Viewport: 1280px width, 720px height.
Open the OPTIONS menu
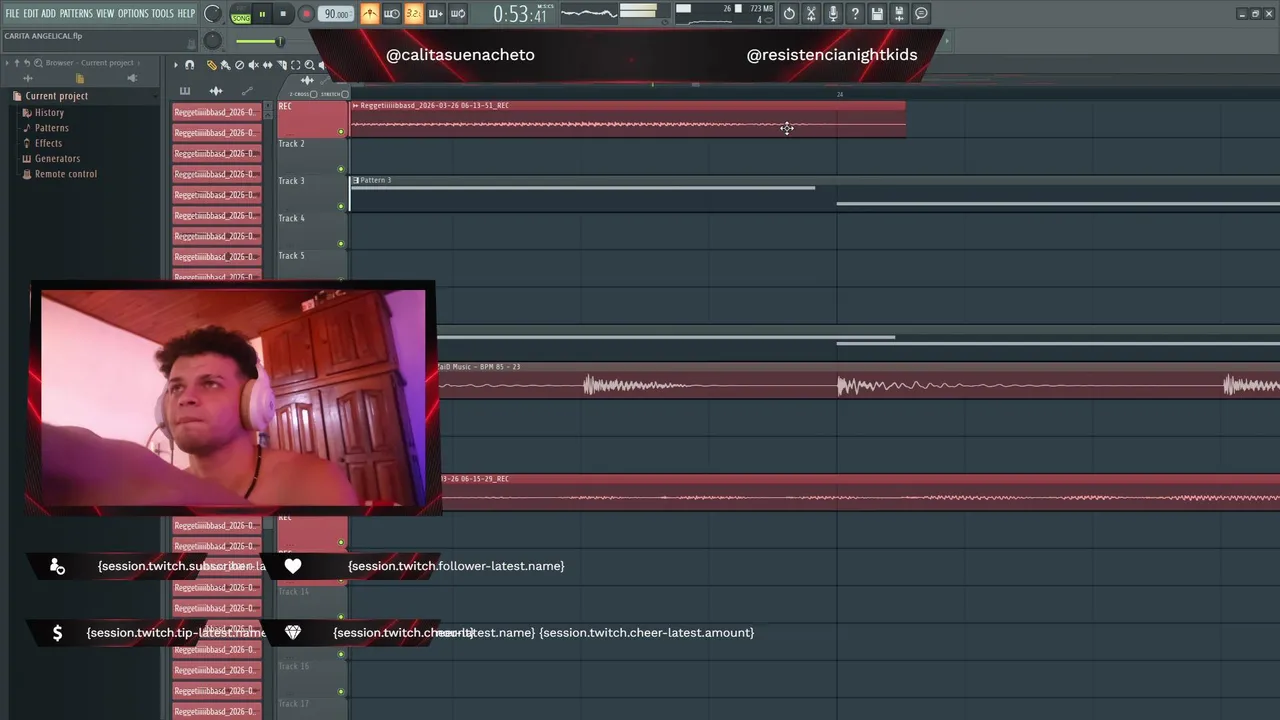(x=133, y=13)
